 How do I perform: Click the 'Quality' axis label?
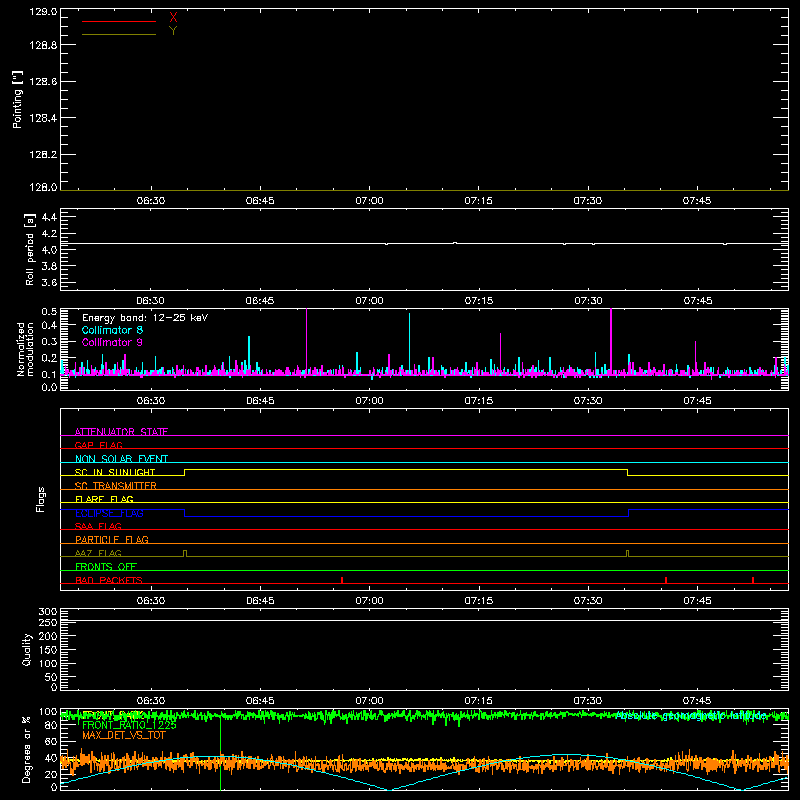pyautogui.click(x=27, y=649)
